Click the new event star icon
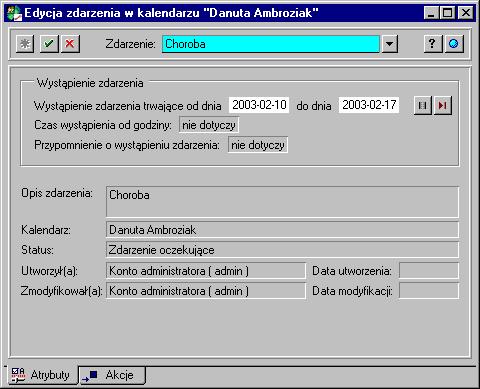This screenshot has width=480, height=389. pos(25,44)
